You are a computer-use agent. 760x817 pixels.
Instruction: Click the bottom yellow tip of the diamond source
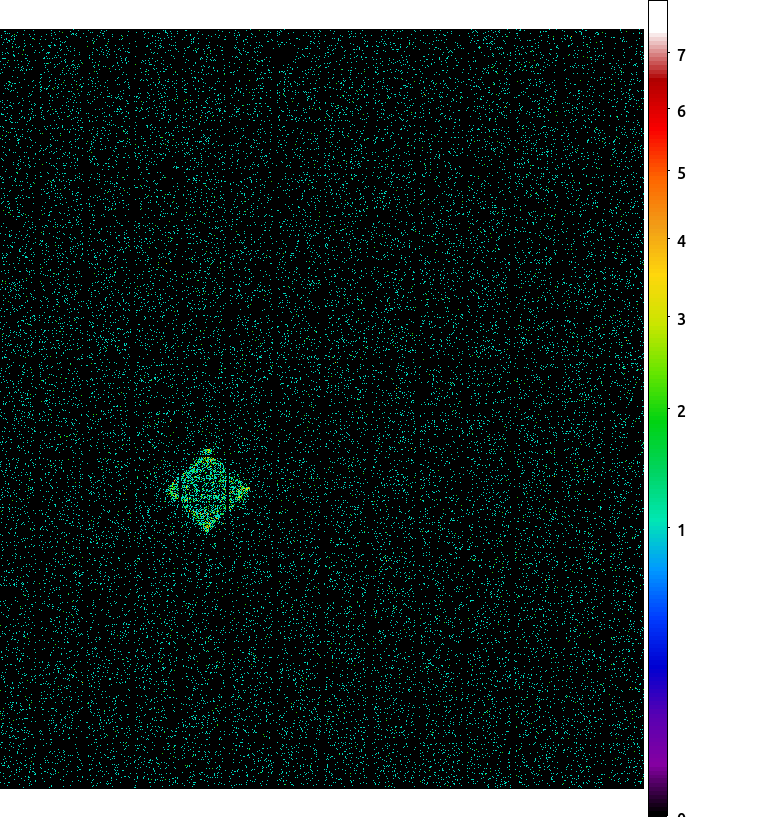pos(207,529)
